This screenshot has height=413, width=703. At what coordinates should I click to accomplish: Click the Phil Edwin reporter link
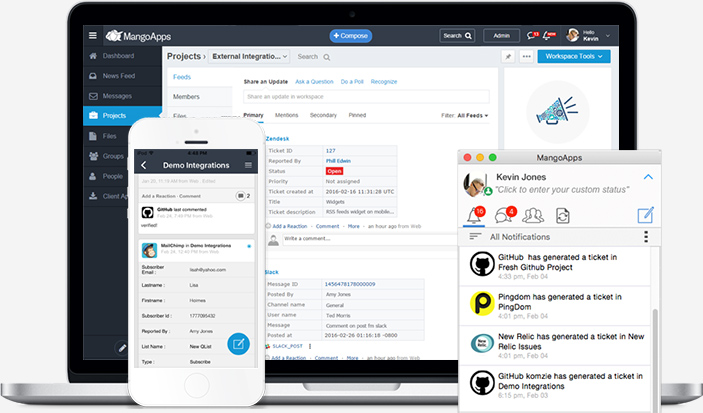(338, 161)
